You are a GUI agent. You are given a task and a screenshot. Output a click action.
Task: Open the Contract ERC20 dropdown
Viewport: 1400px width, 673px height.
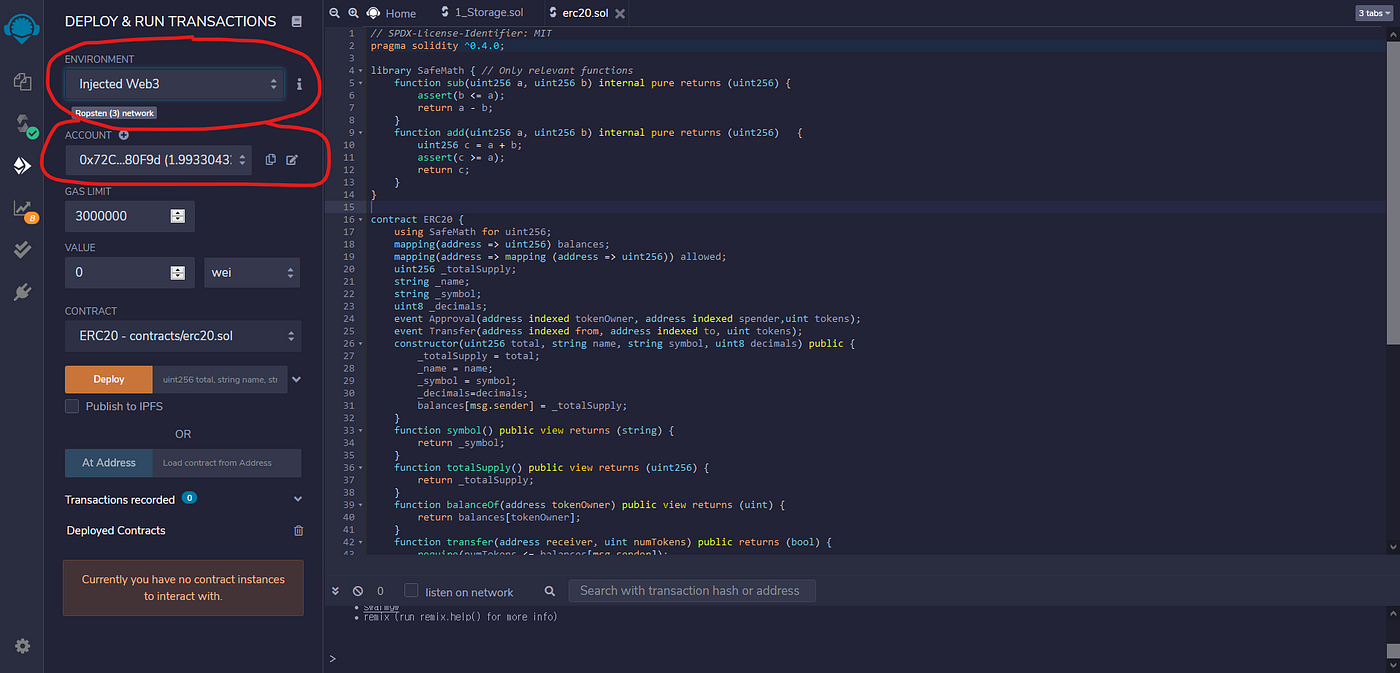click(183, 336)
